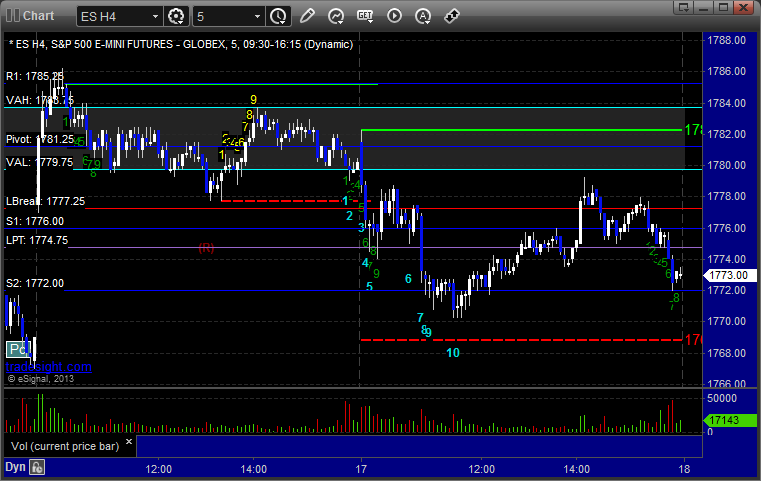
Task: Click the 18 date marker on time axis
Action: click(684, 469)
